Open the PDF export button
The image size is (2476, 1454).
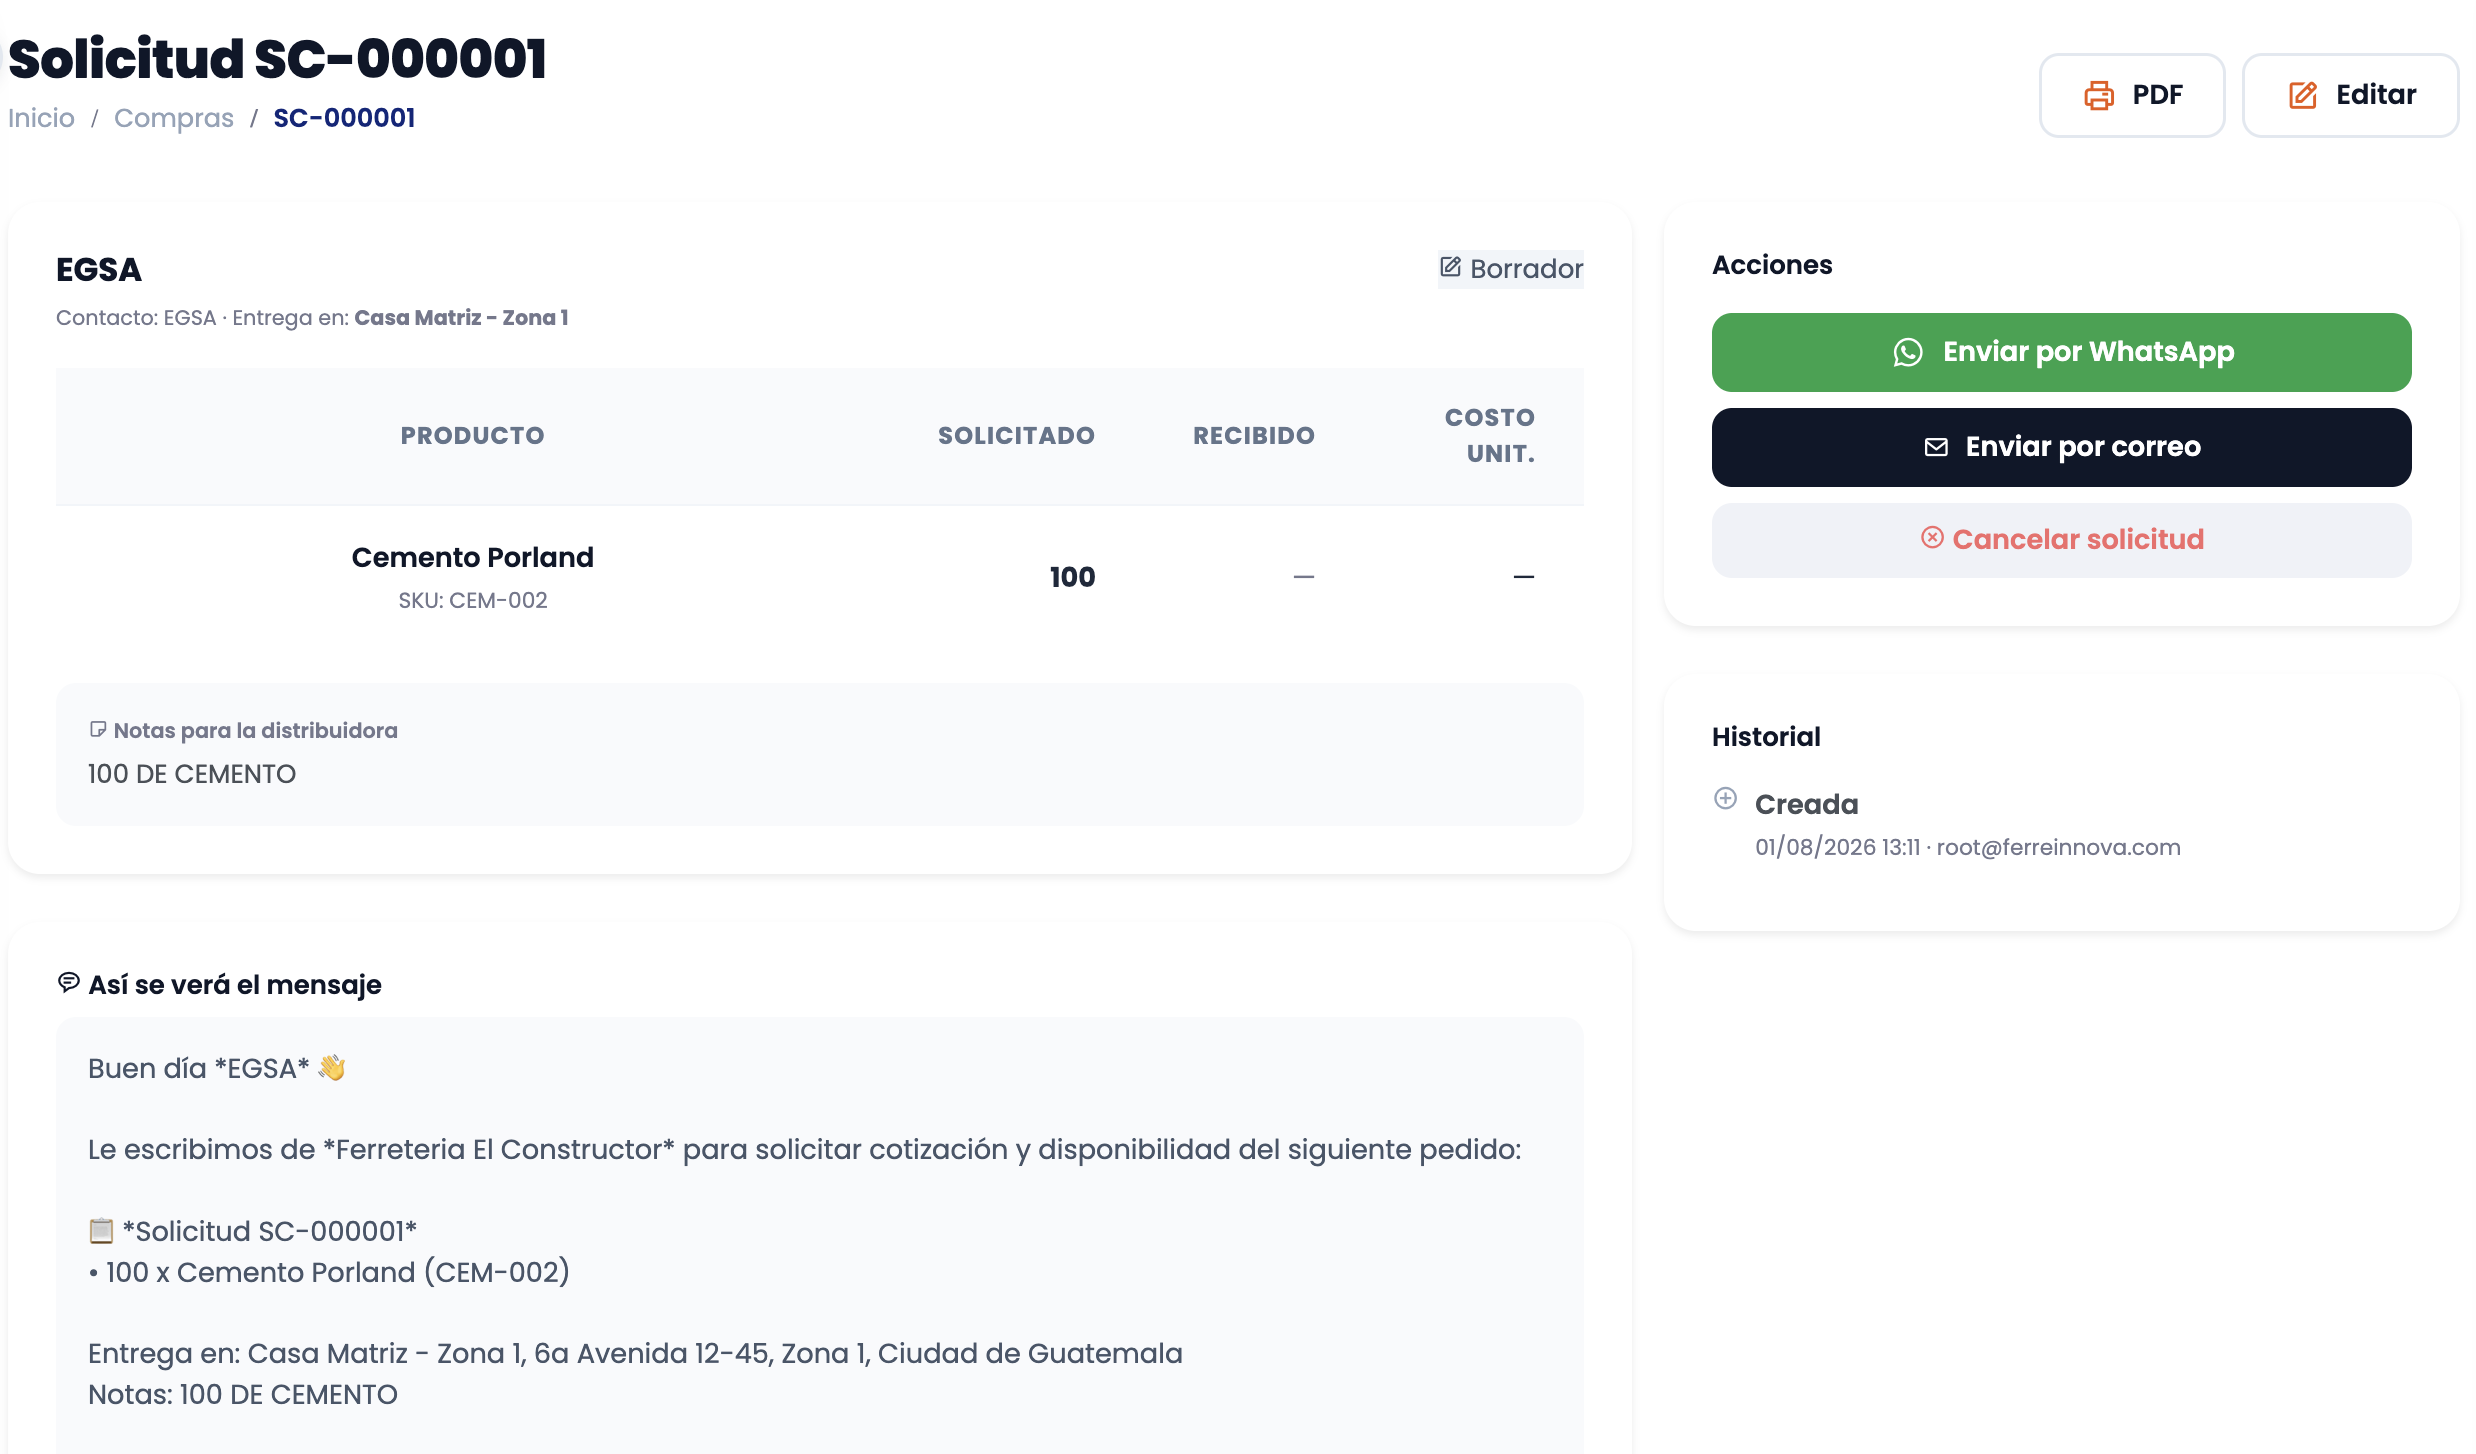point(2132,95)
